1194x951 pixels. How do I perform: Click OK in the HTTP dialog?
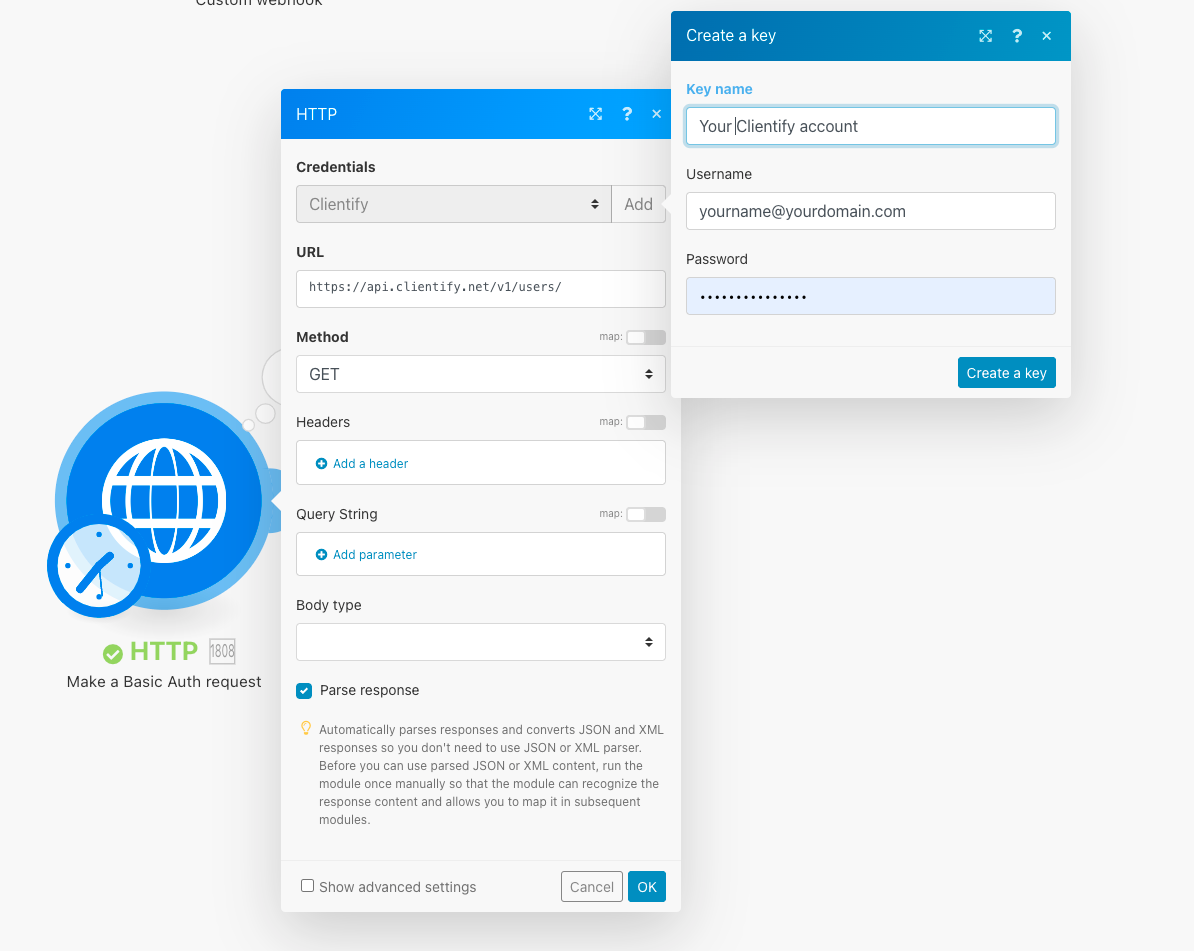[647, 887]
